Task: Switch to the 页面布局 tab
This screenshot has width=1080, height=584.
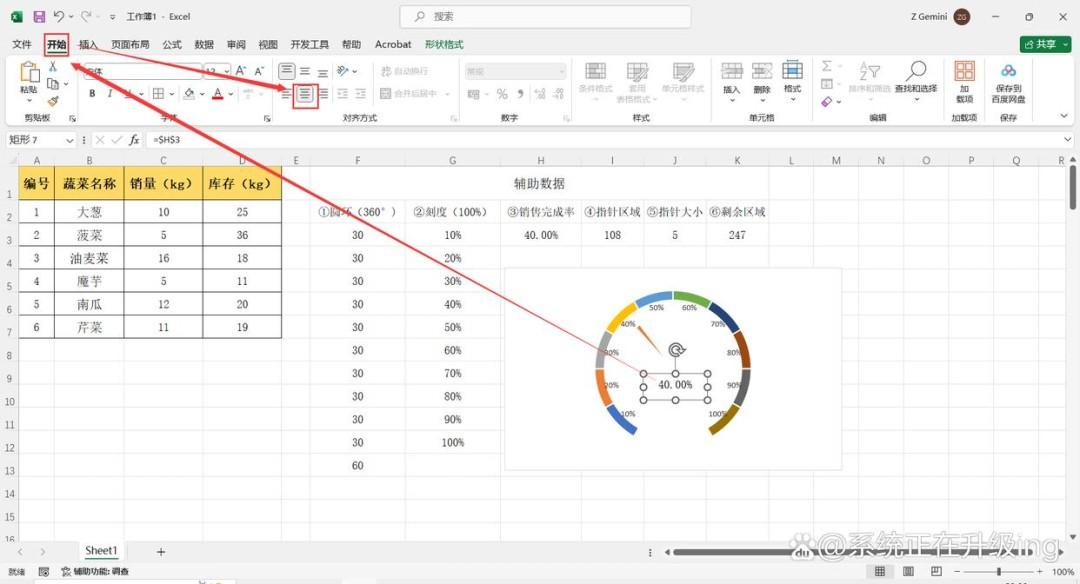Action: pyautogui.click(x=130, y=44)
